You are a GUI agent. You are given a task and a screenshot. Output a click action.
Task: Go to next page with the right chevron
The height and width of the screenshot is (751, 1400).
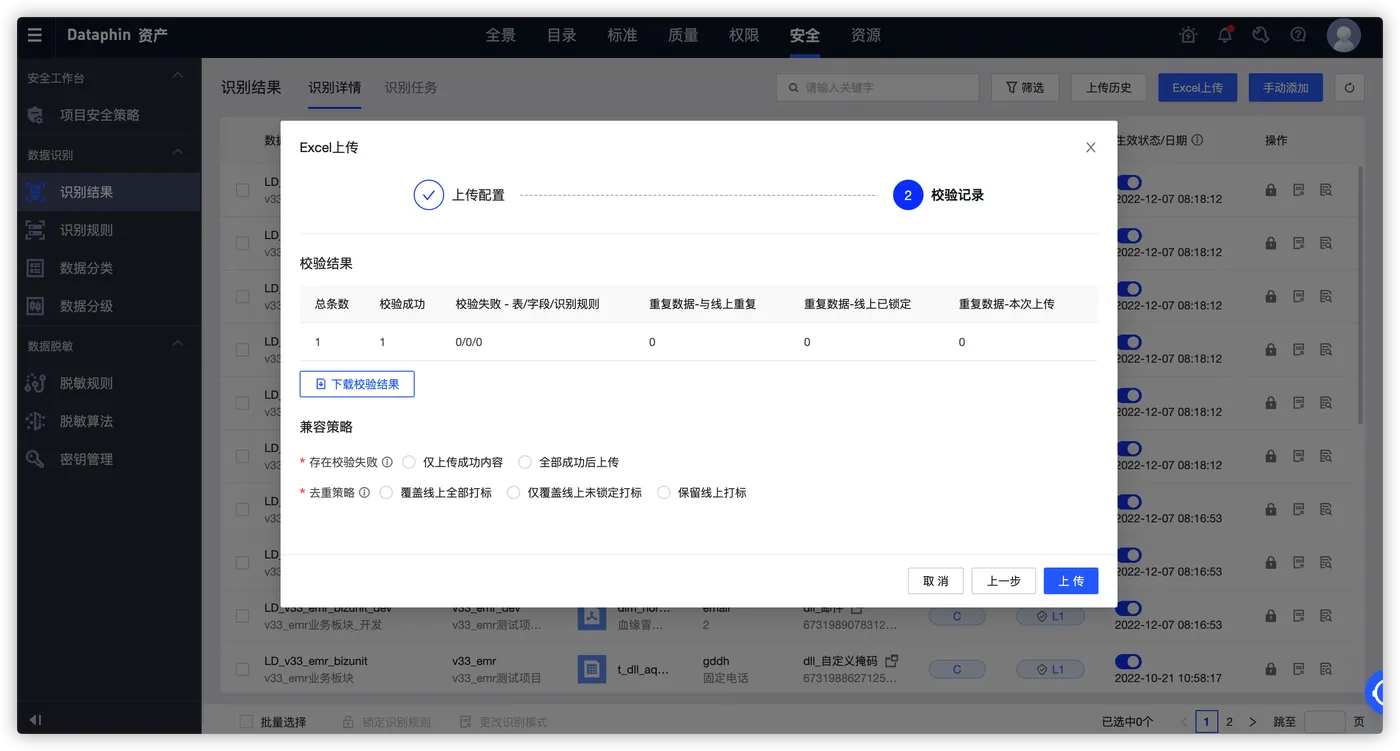(1252, 721)
